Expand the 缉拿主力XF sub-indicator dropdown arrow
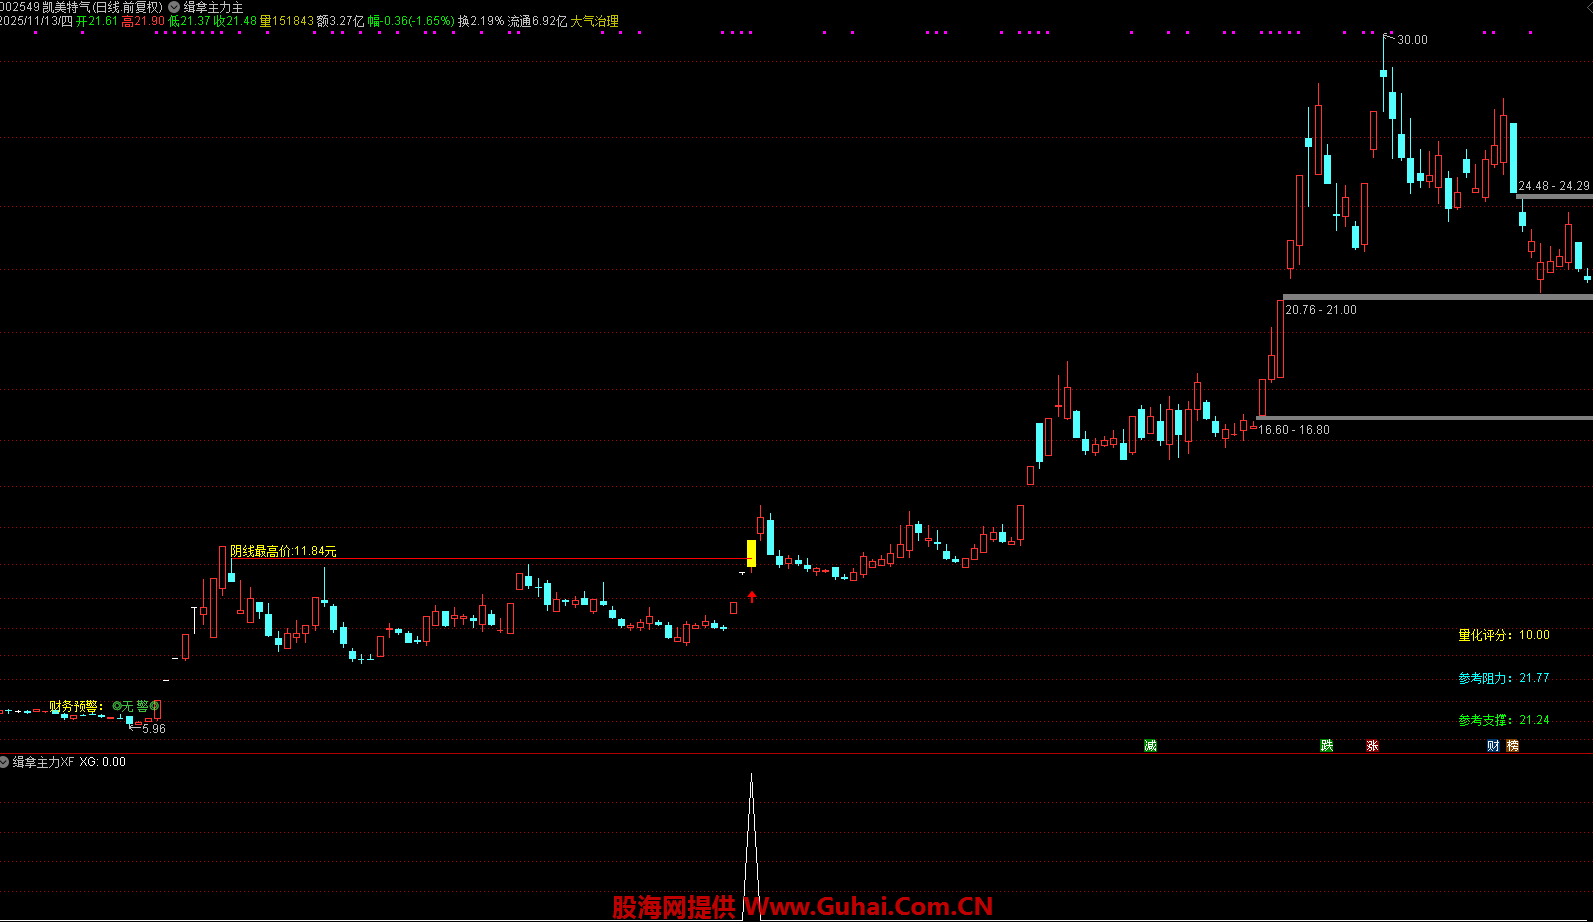The width and height of the screenshot is (1593, 922). (x=5, y=762)
